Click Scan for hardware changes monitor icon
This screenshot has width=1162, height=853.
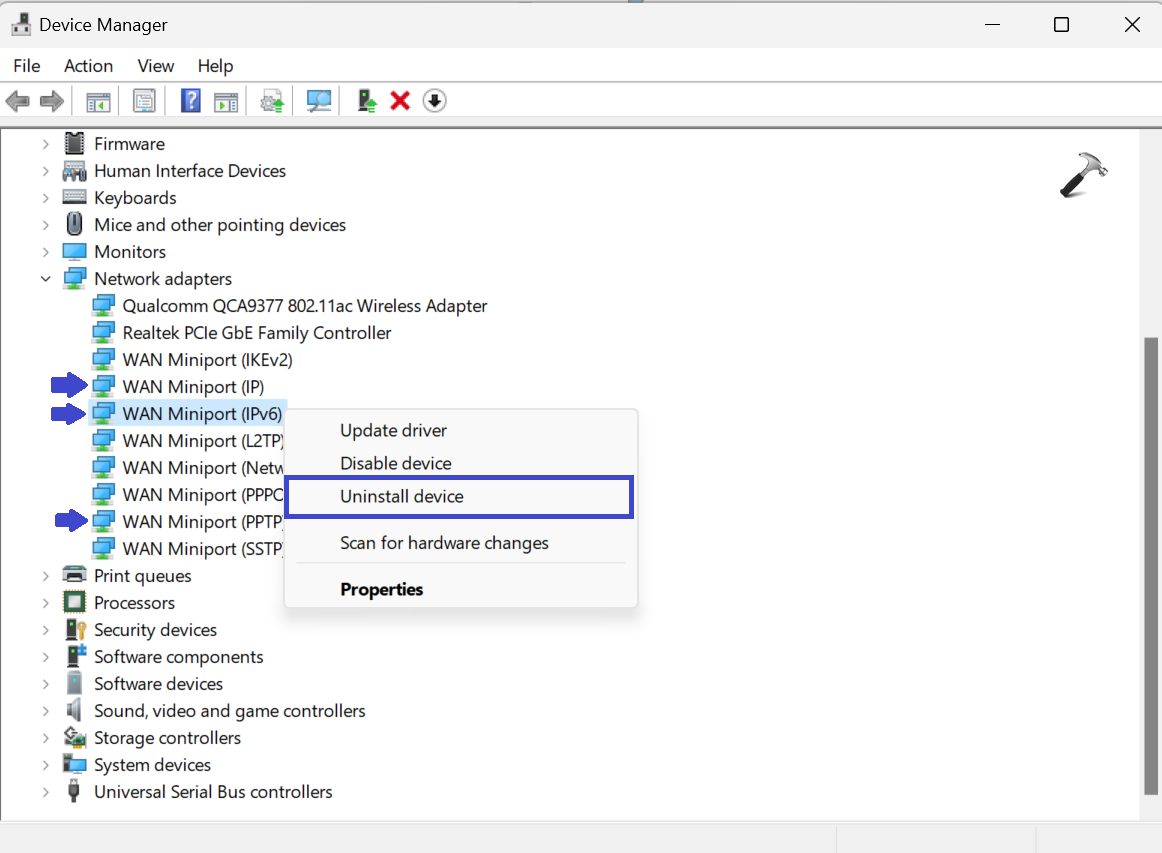(x=319, y=101)
